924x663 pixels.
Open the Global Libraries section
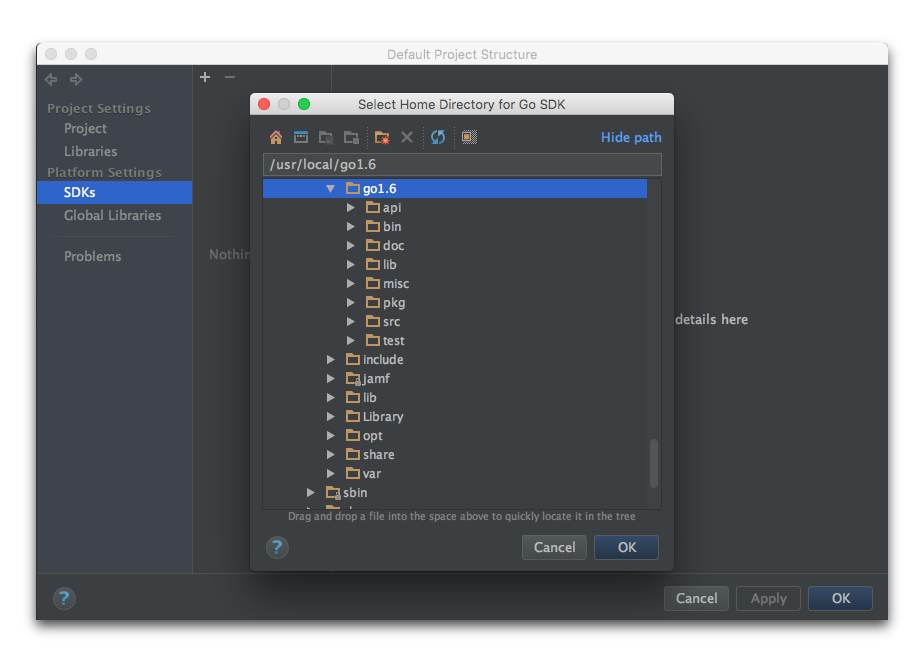(113, 216)
